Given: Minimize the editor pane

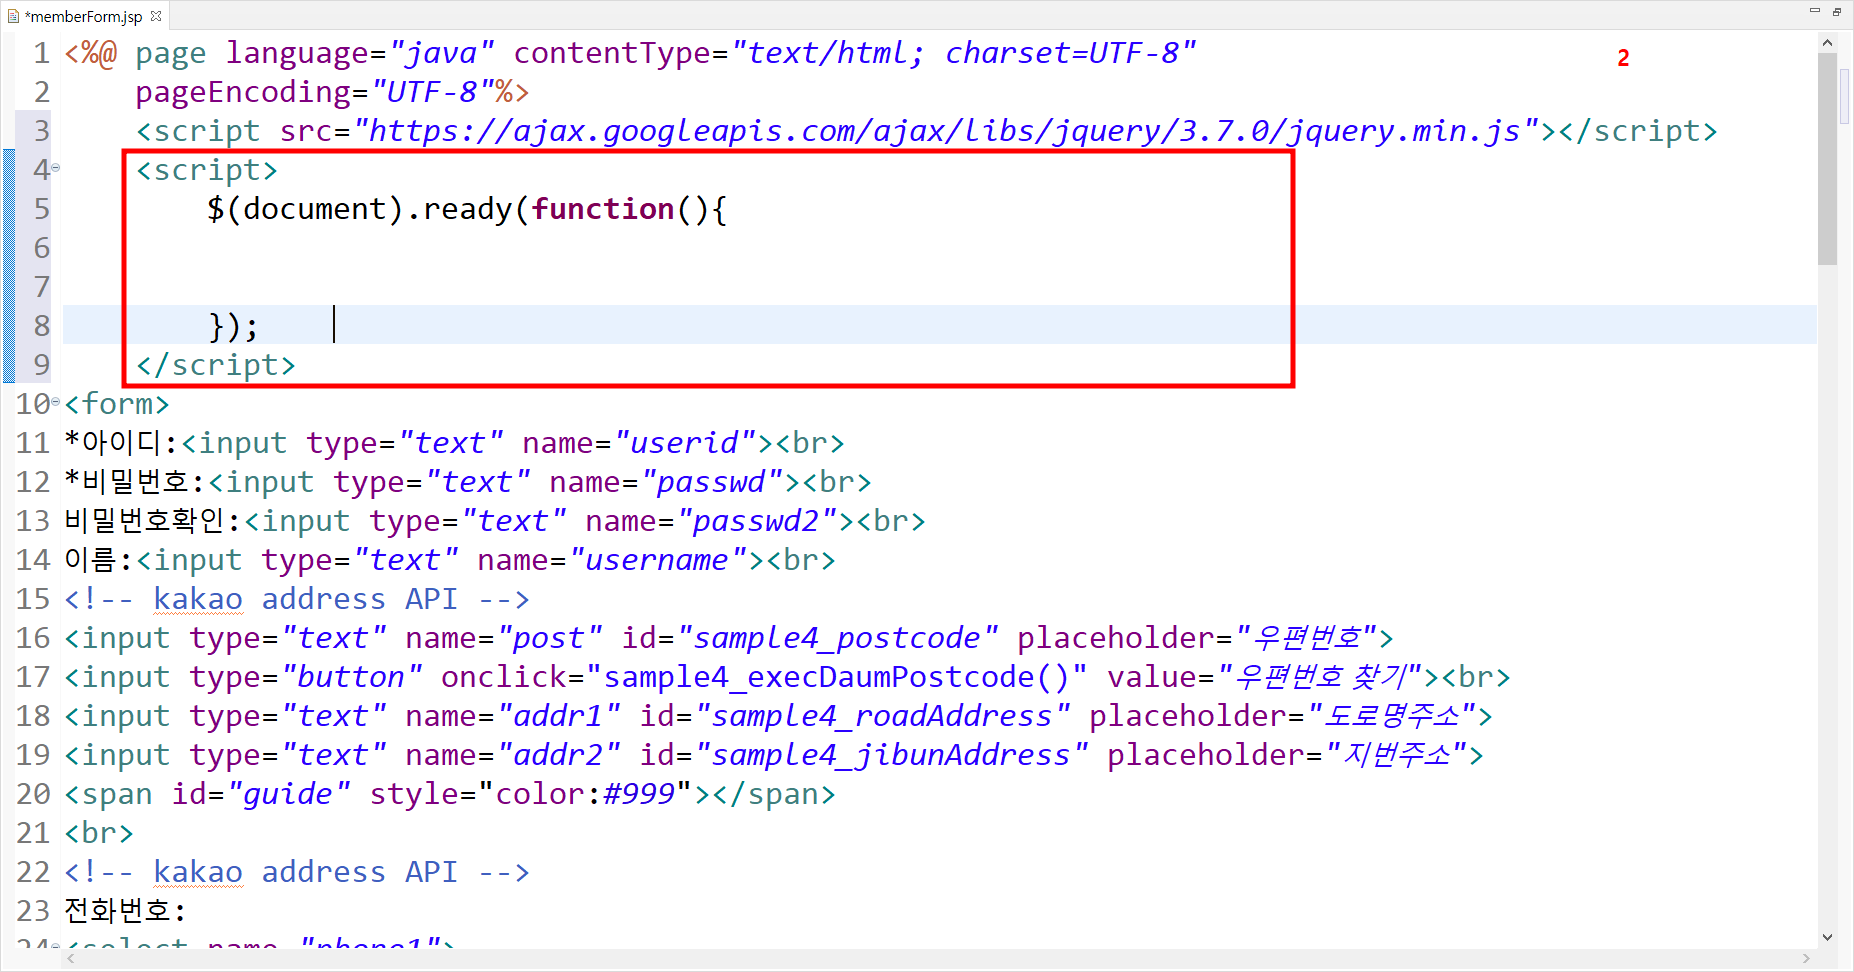Looking at the screenshot, I should click(x=1815, y=11).
